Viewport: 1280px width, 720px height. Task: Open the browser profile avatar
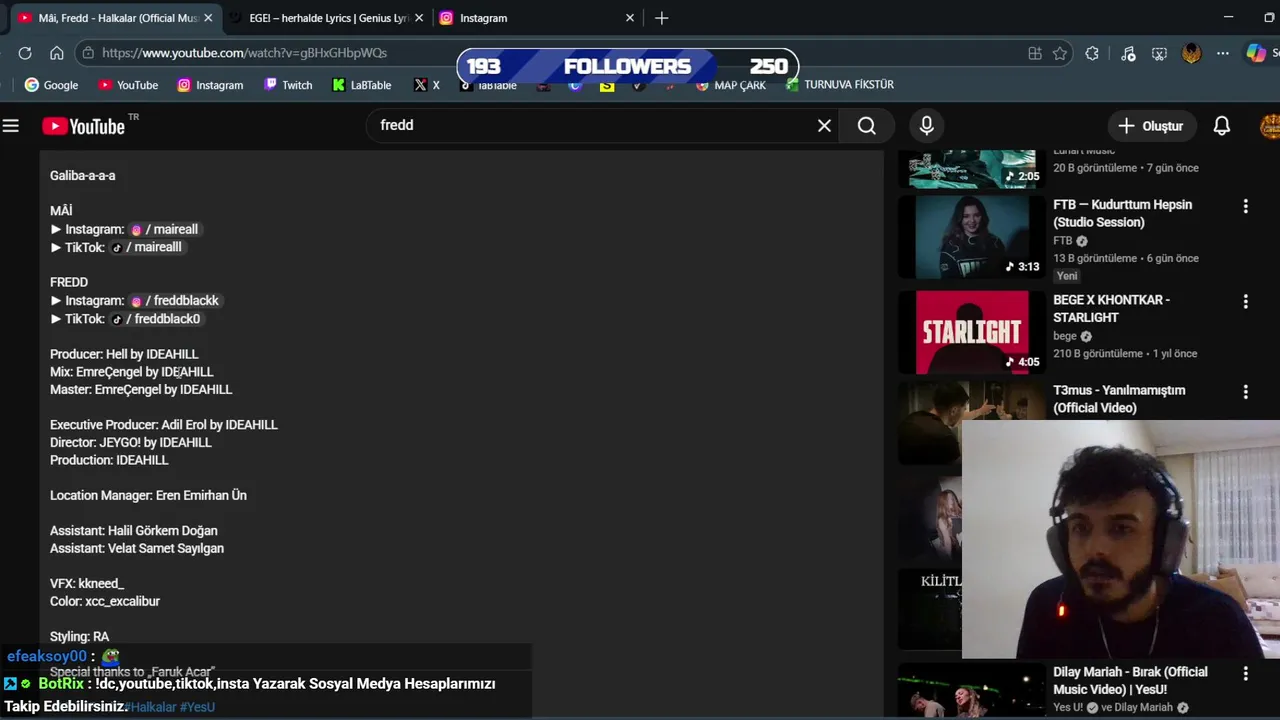[x=1191, y=53]
